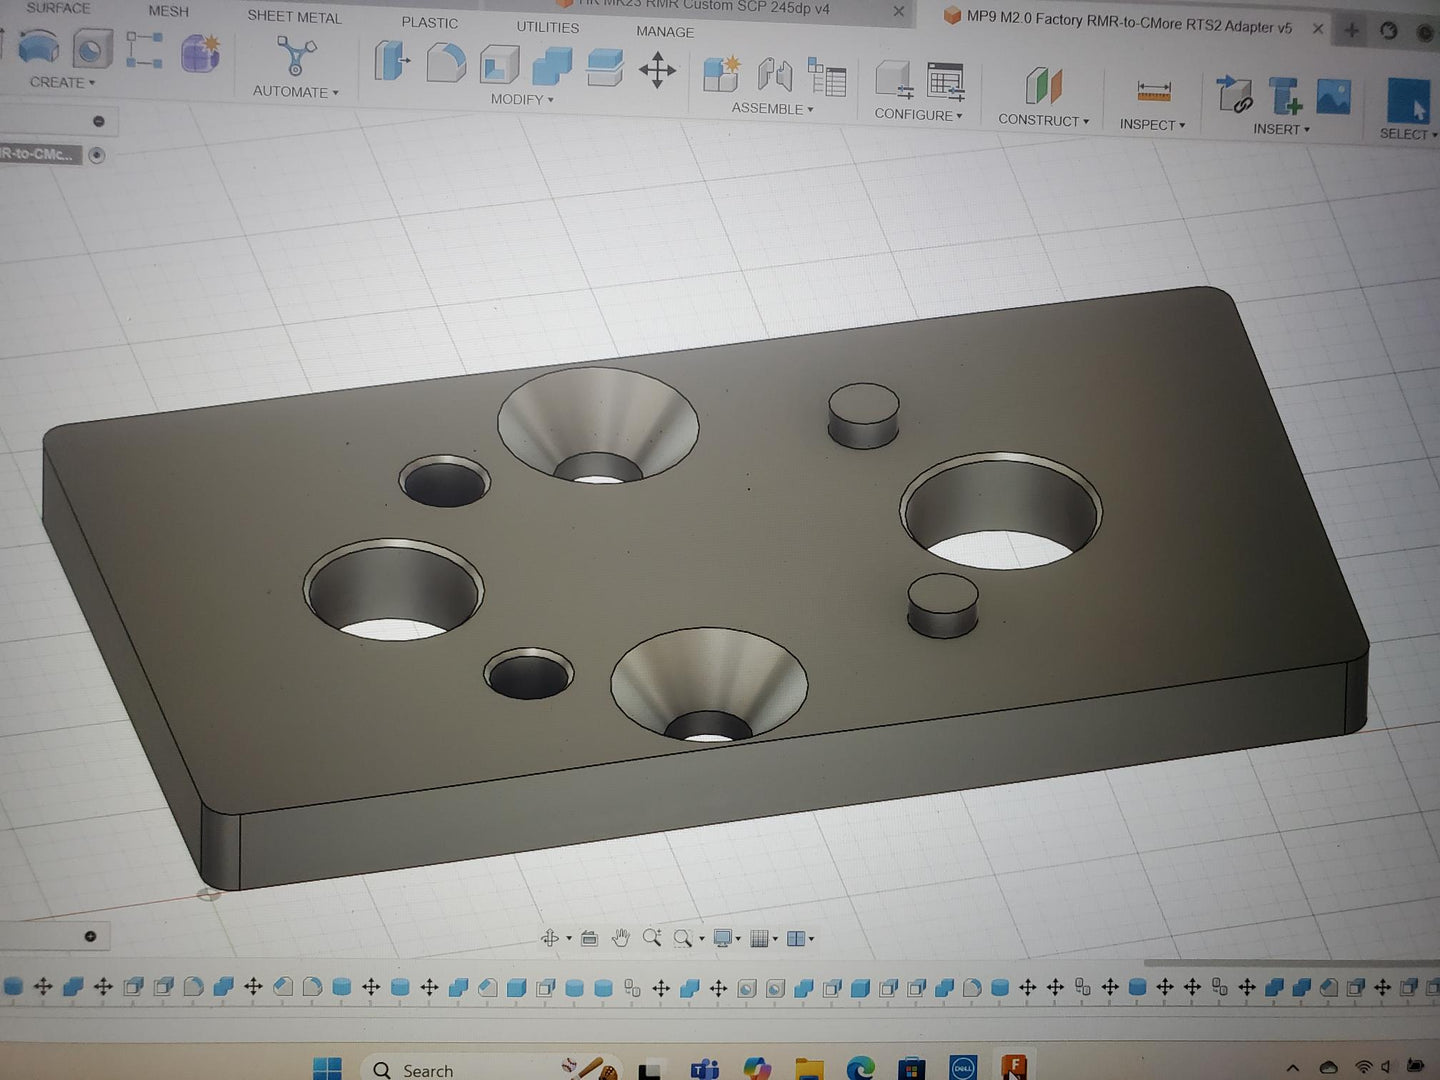The height and width of the screenshot is (1080, 1440).
Task: Click the Zoom magnifier icon
Action: pos(652,937)
